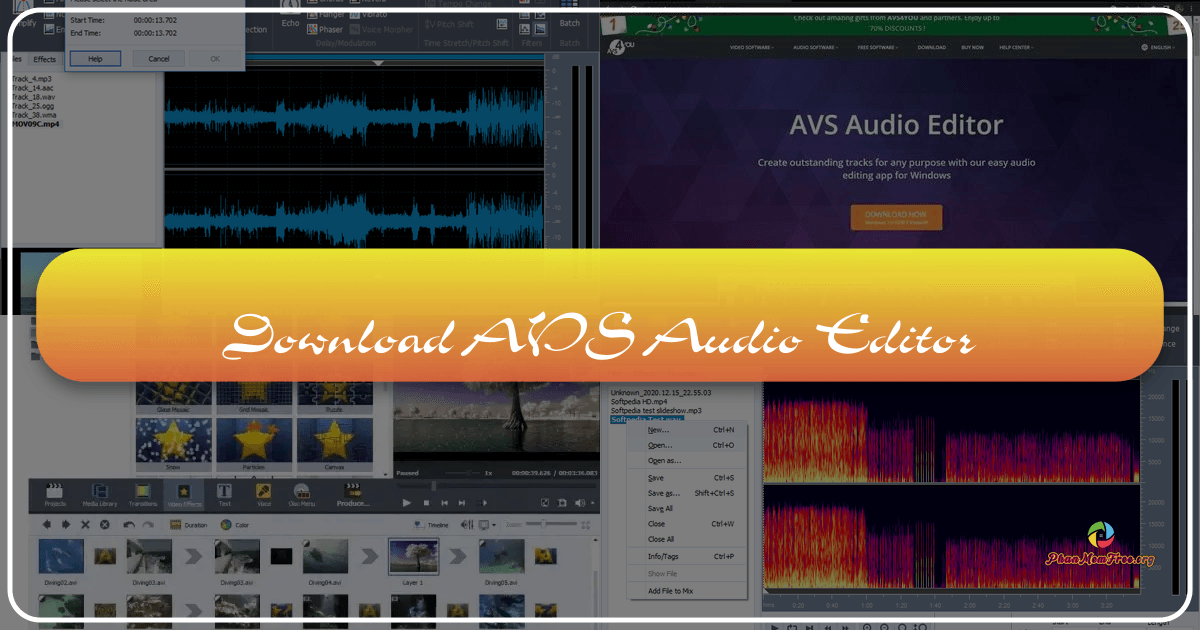This screenshot has height=630, width=1200.
Task: Toggle the Timeline view button
Action: pos(436,524)
